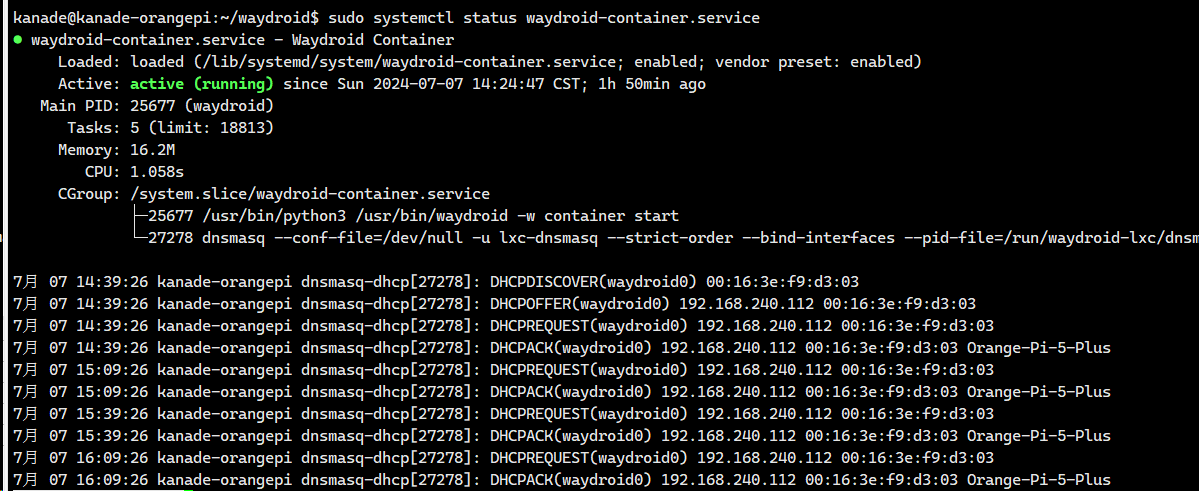Click the green "active (running)" status text
Viewport: 1199px width, 491px height.
[201, 84]
